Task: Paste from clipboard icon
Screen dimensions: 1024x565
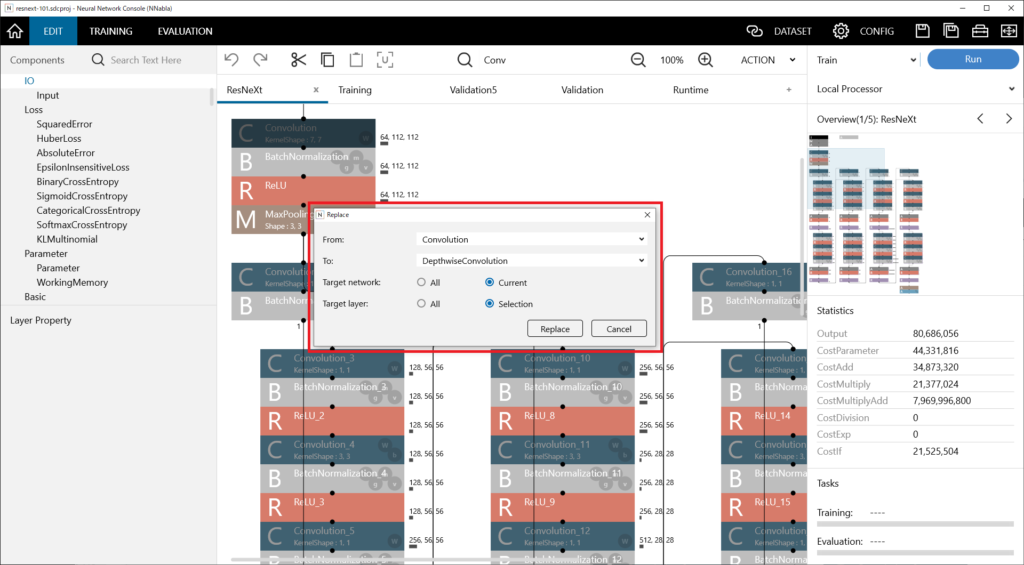Action: coord(356,59)
